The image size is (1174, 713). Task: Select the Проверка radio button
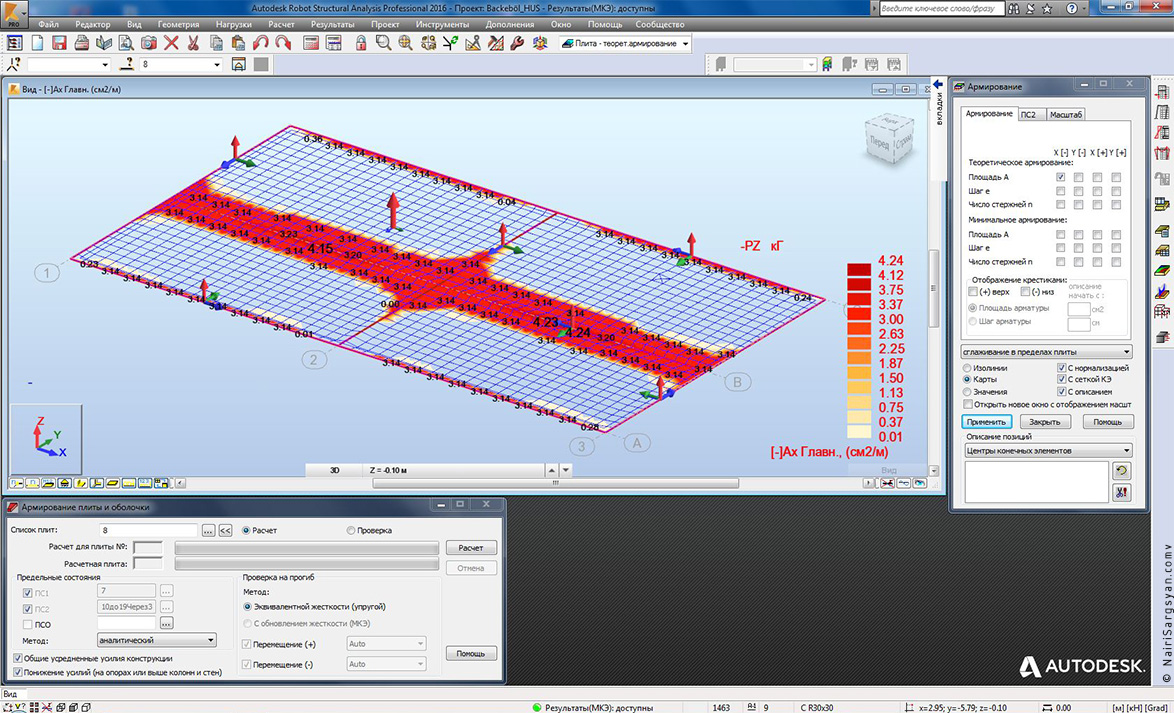click(x=350, y=530)
